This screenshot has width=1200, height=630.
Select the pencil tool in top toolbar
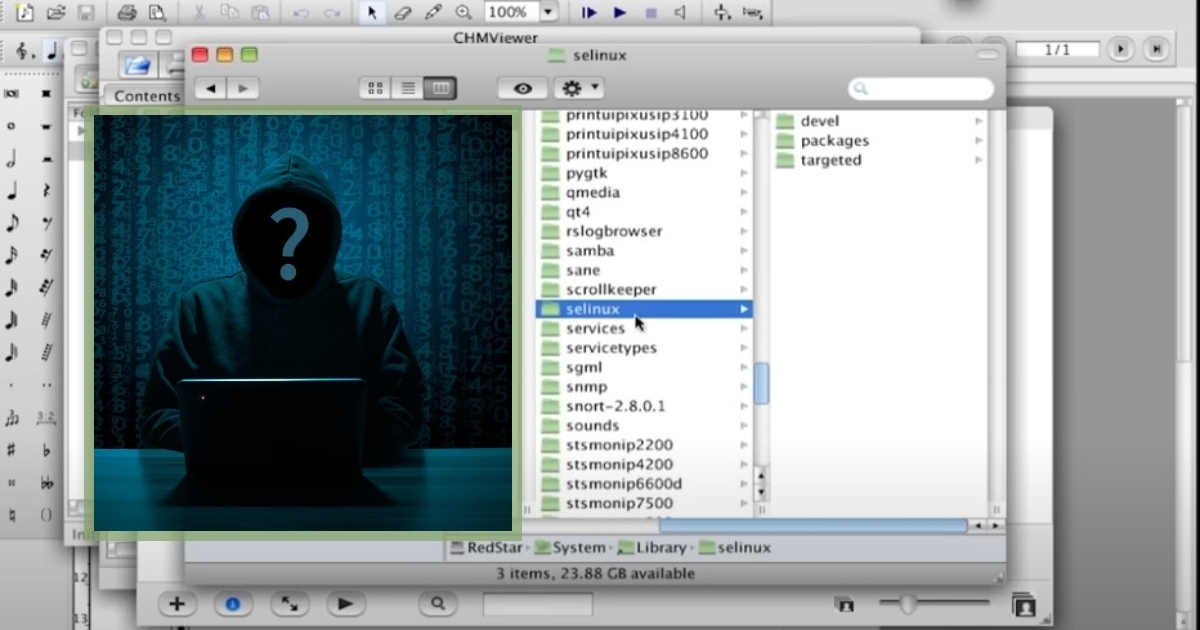pyautogui.click(x=433, y=13)
